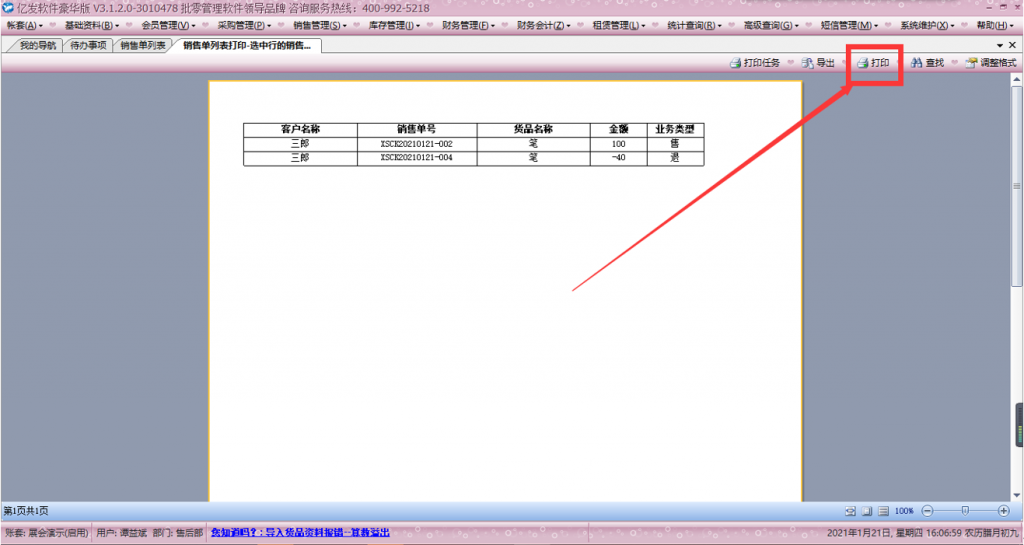Screen dimensions: 1024x545
Task: Click the 销售单号 column header
Action: [x=417, y=129]
